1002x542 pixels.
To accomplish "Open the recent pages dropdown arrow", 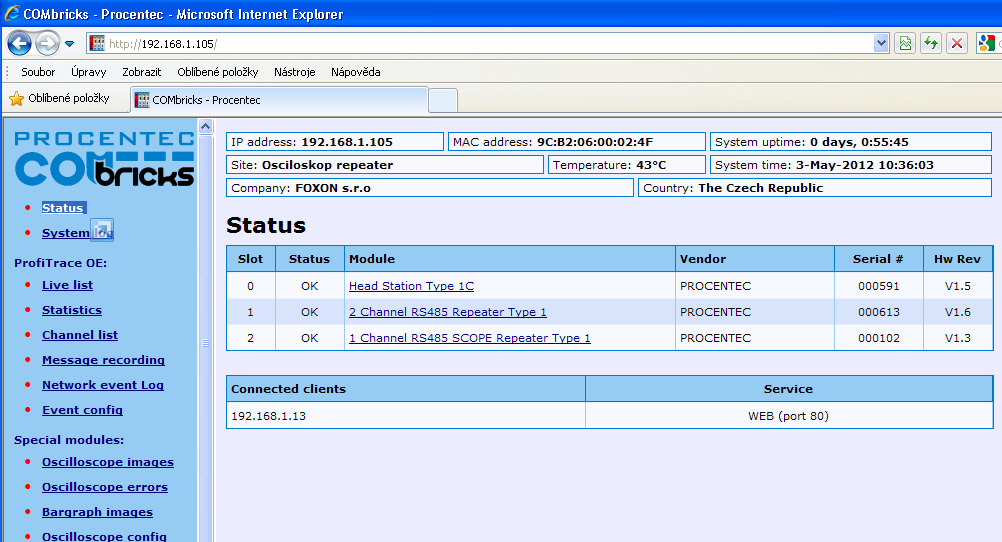I will 70,44.
